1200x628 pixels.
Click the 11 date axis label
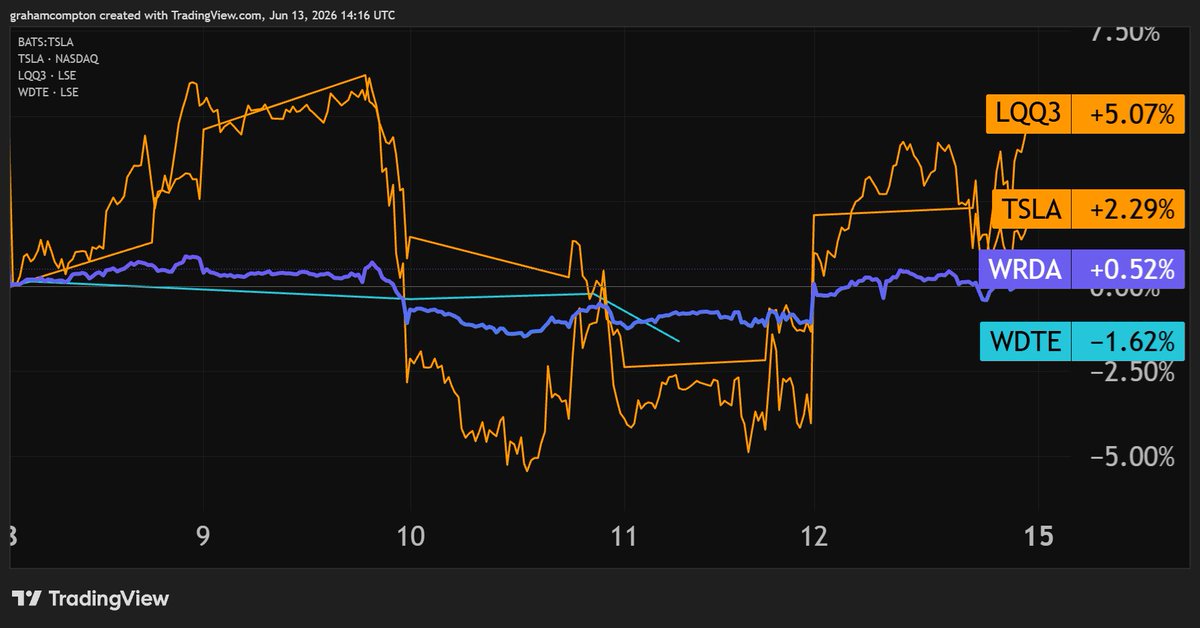point(623,536)
